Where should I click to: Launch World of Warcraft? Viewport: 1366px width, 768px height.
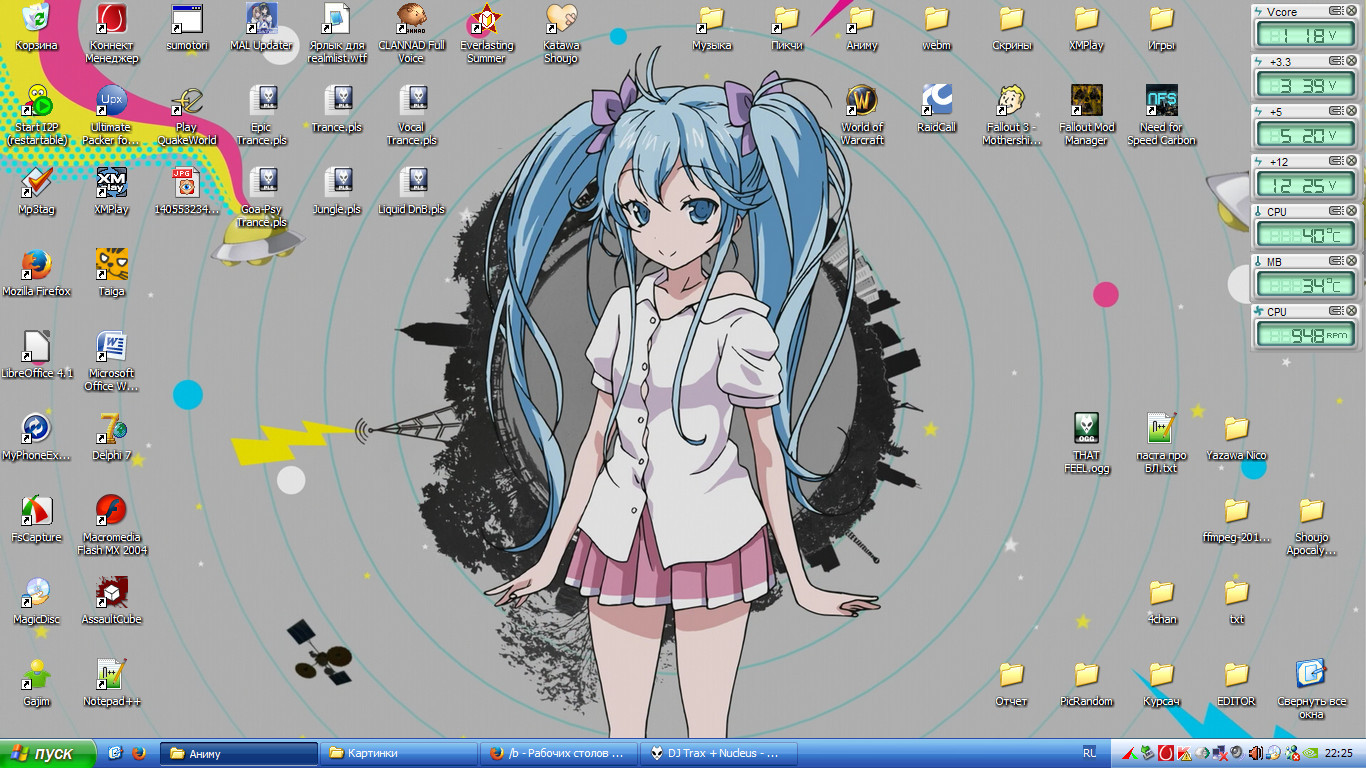pyautogui.click(x=862, y=115)
